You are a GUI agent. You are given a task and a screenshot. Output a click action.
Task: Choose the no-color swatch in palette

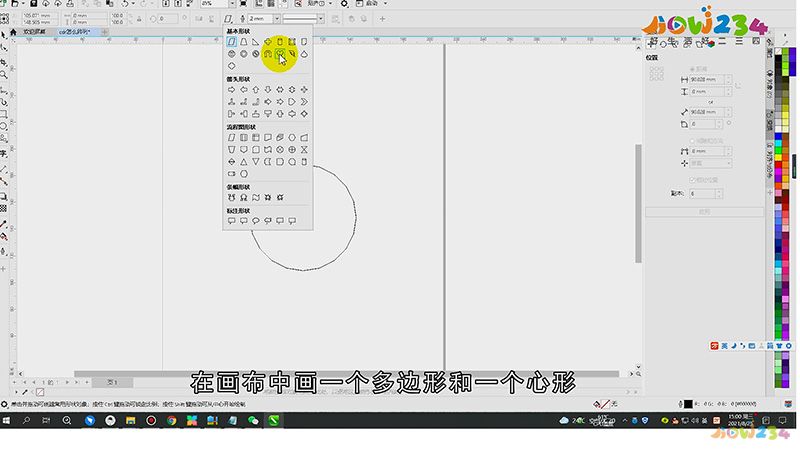pos(779,51)
